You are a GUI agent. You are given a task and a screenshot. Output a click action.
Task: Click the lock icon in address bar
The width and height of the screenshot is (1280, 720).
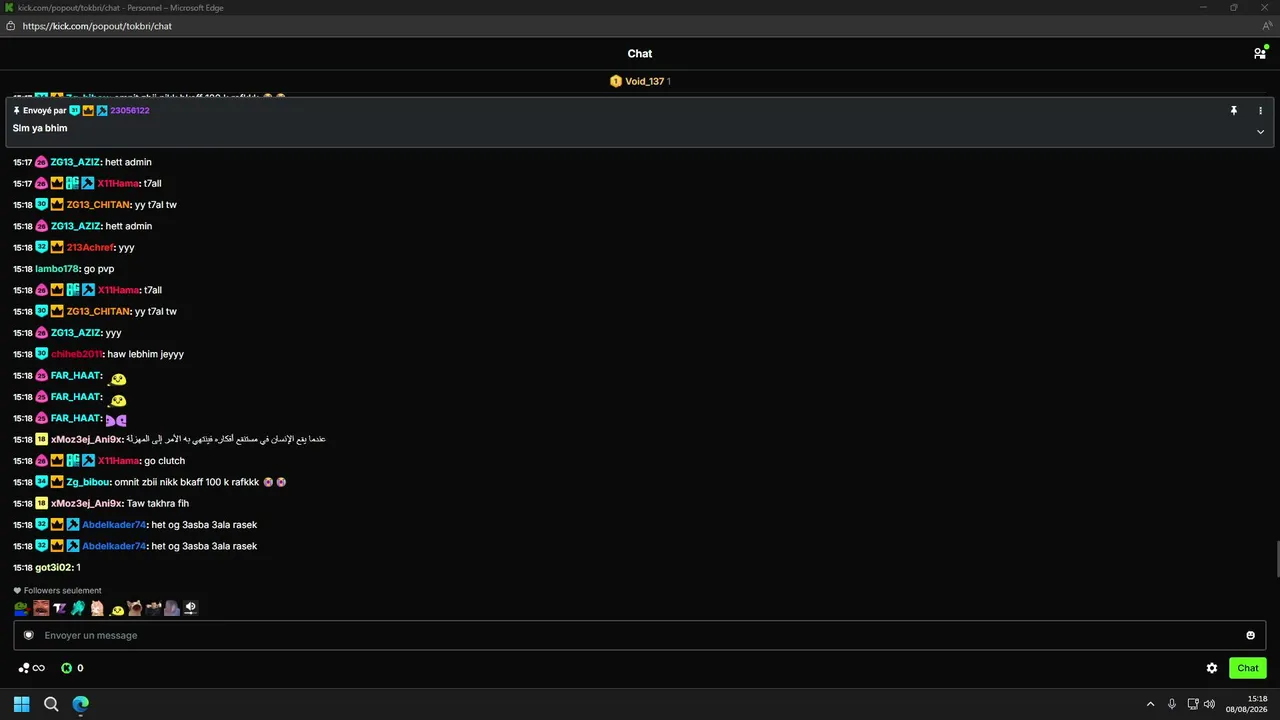click(10, 26)
